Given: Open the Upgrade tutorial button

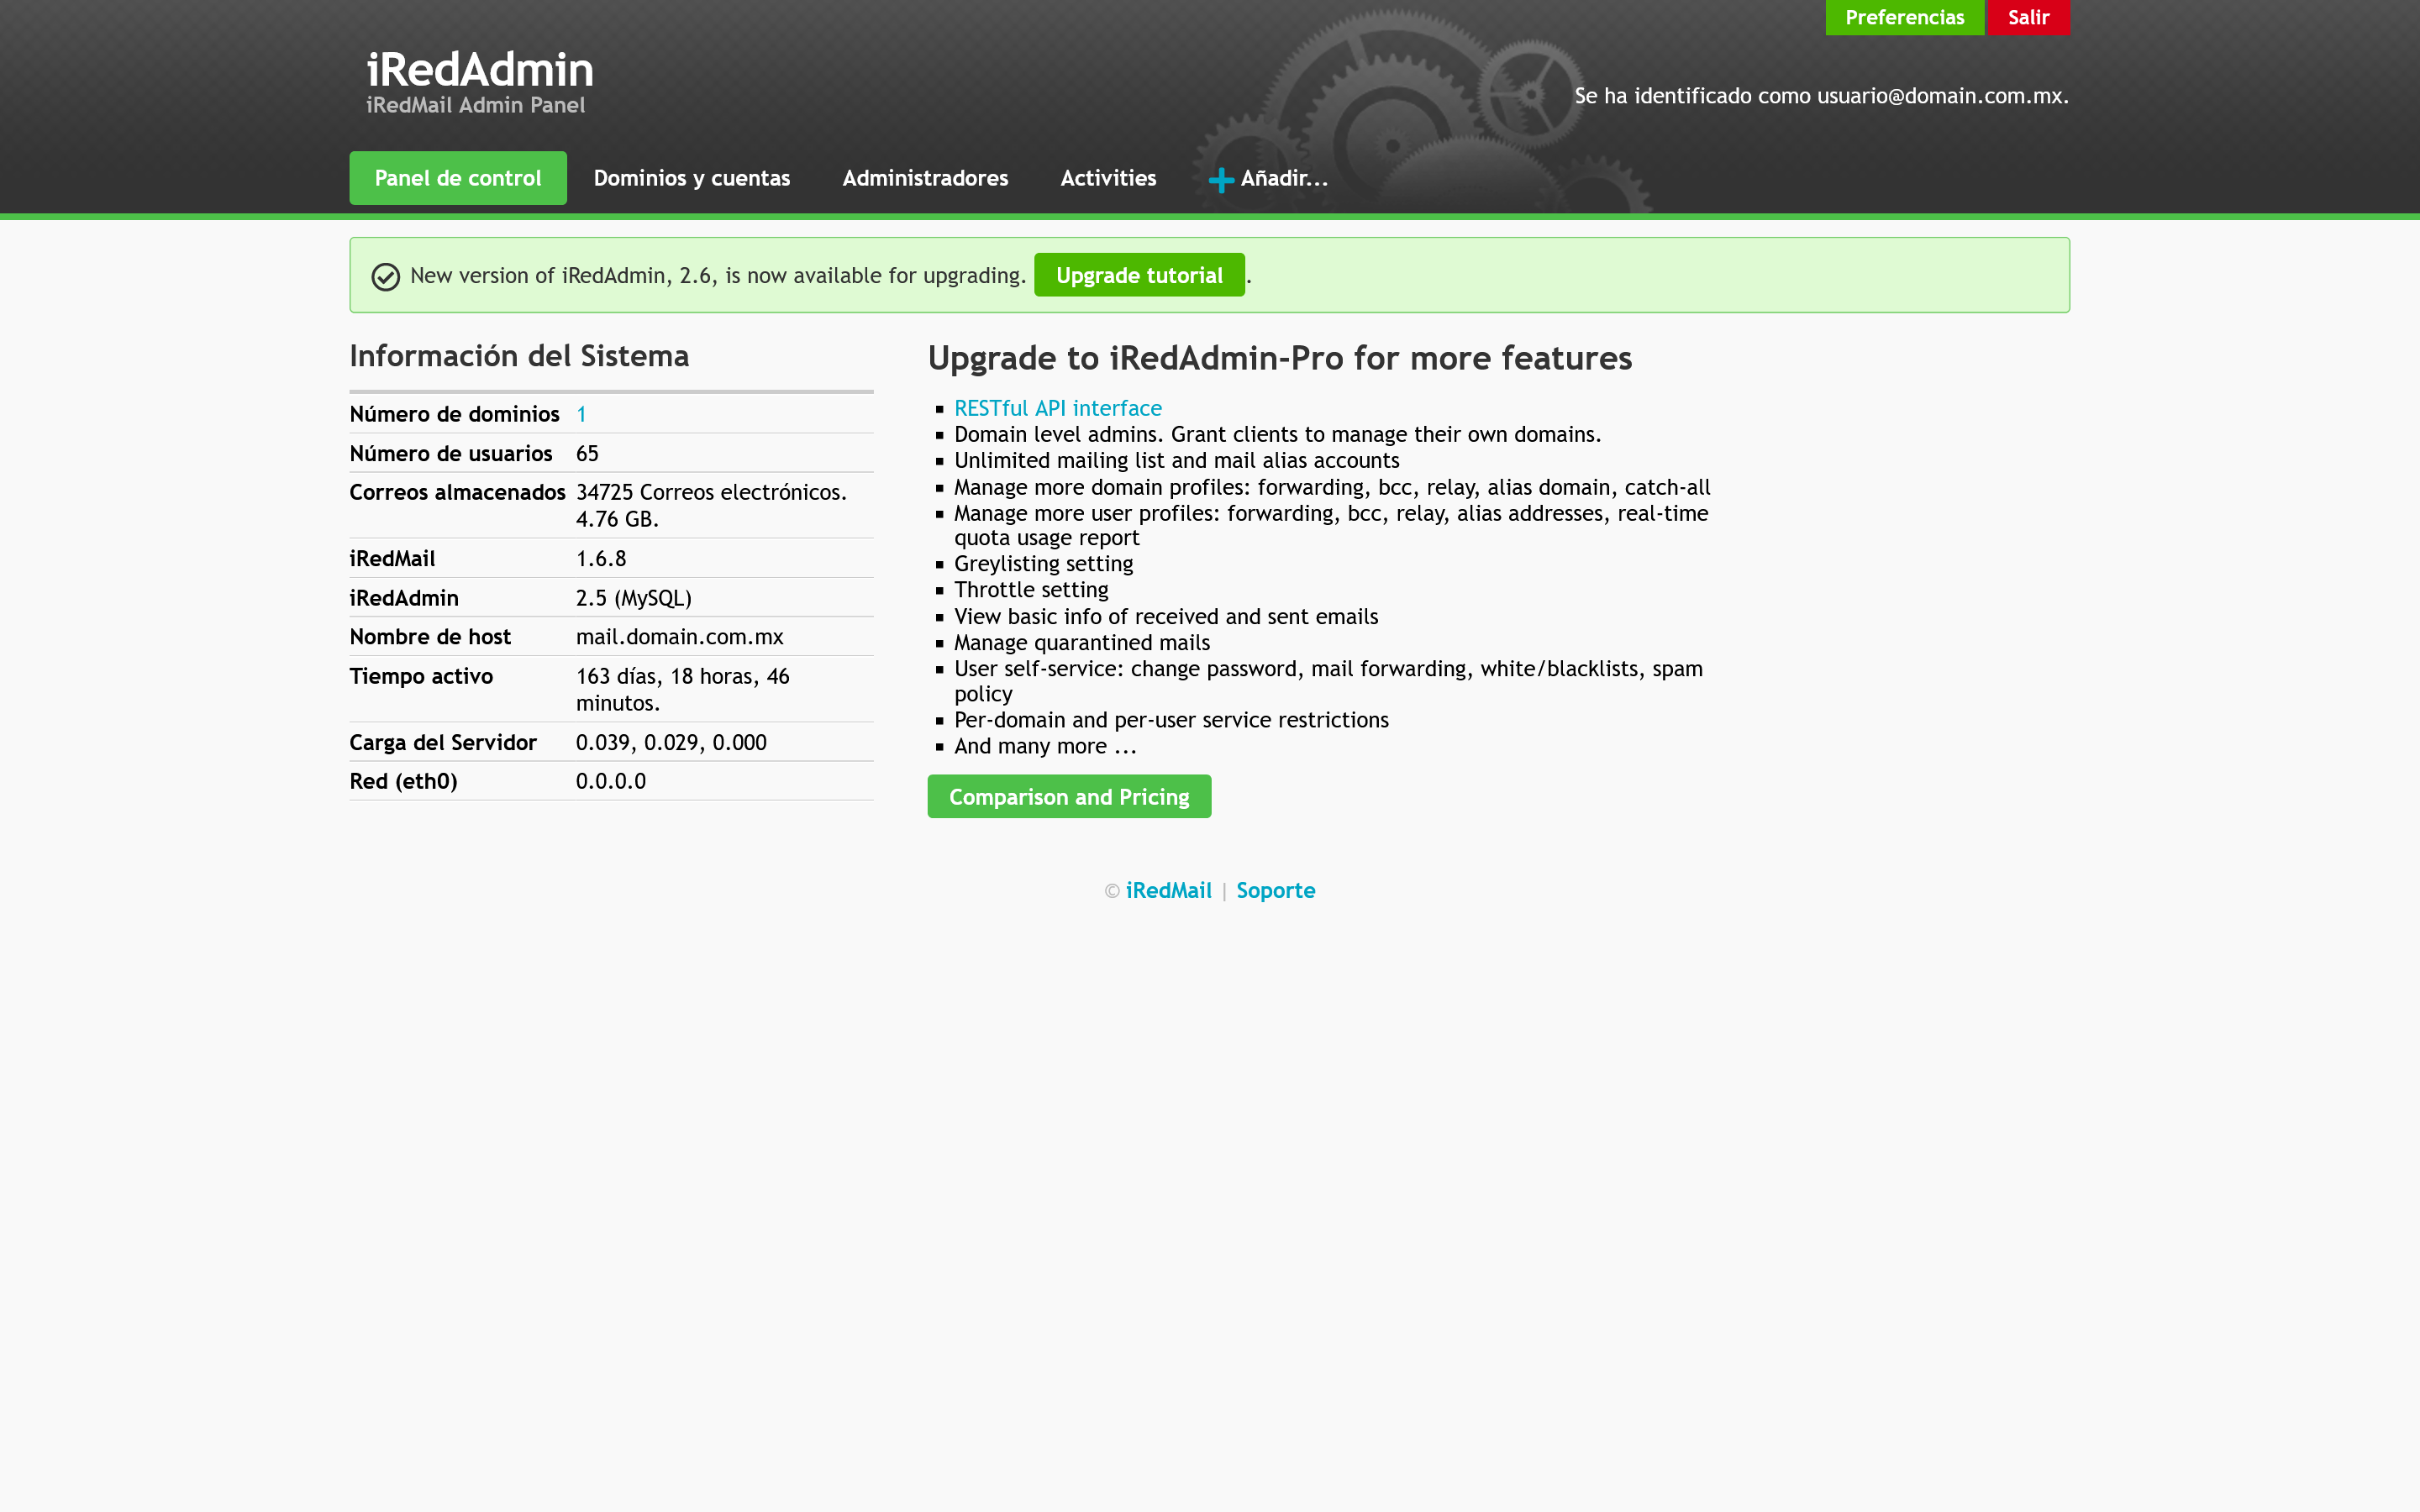Looking at the screenshot, I should point(1139,275).
